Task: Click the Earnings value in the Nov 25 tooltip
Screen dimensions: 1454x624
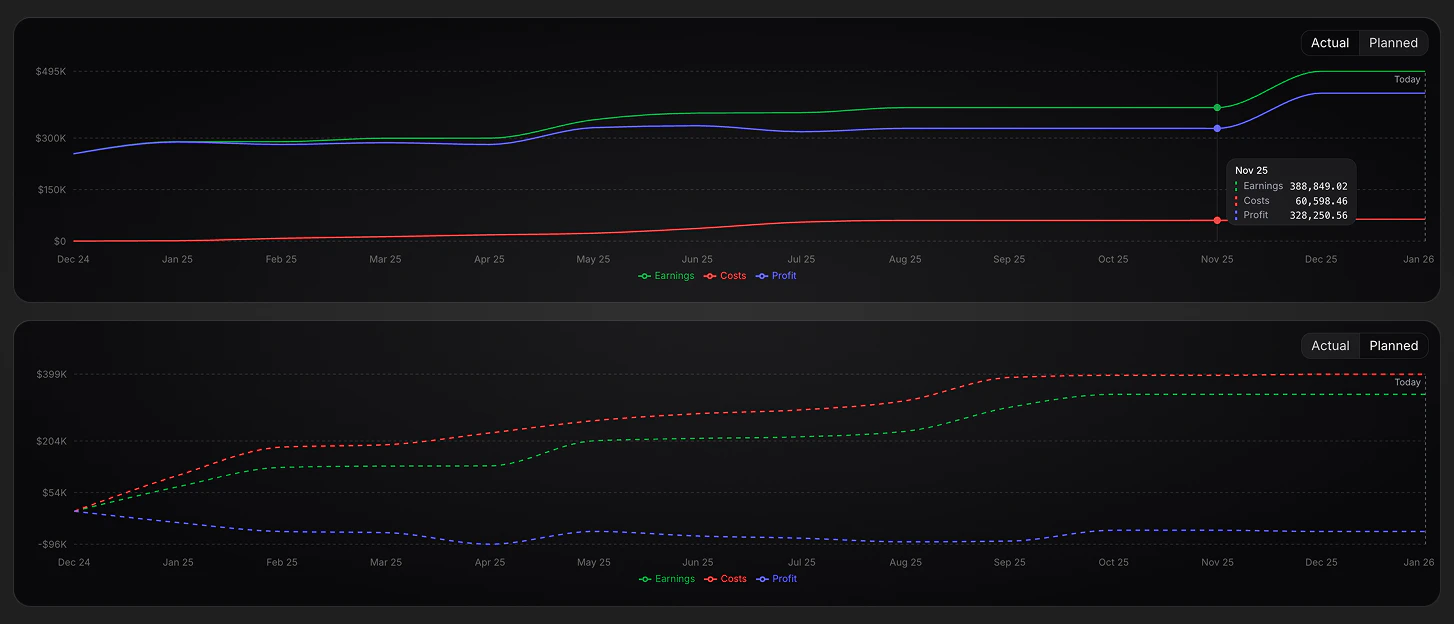Action: [1319, 185]
